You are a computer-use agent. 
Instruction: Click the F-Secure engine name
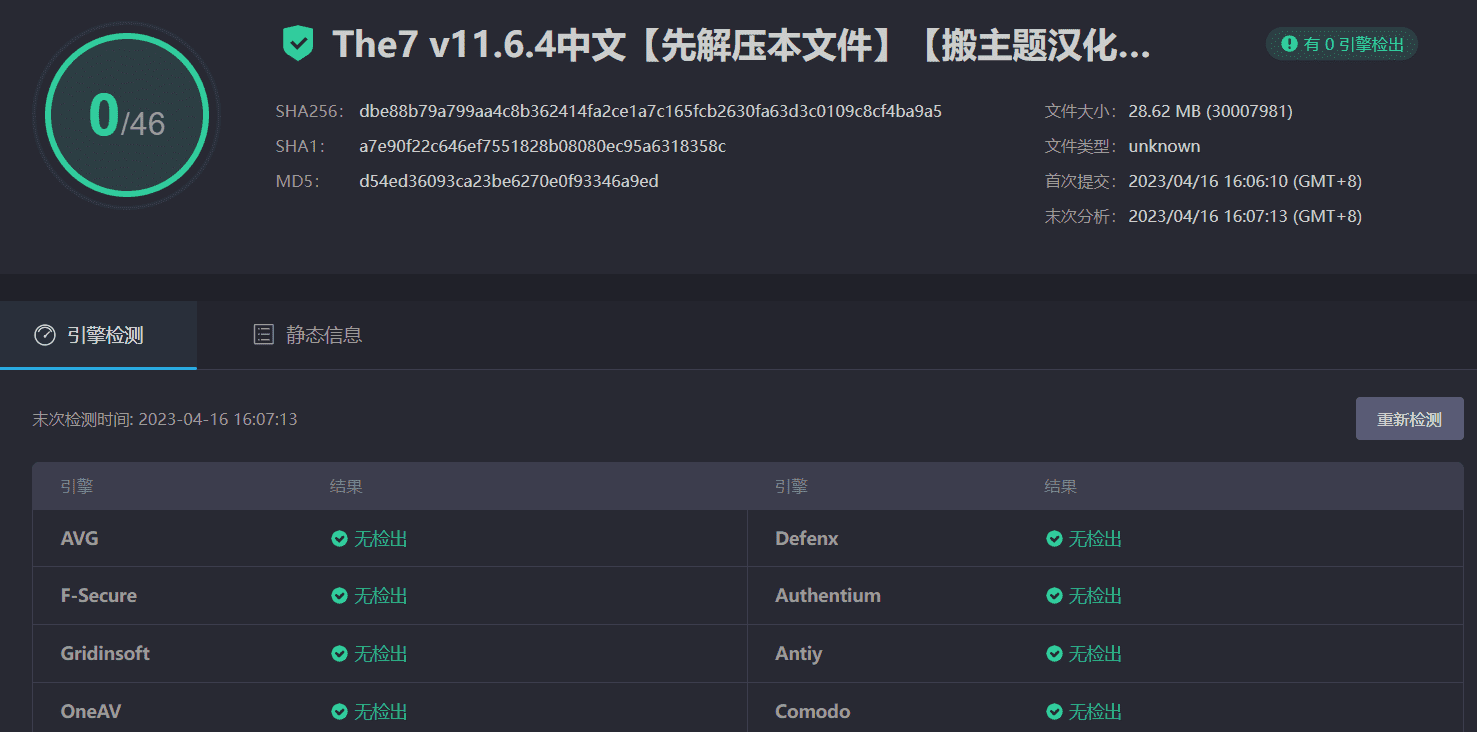(x=99, y=596)
